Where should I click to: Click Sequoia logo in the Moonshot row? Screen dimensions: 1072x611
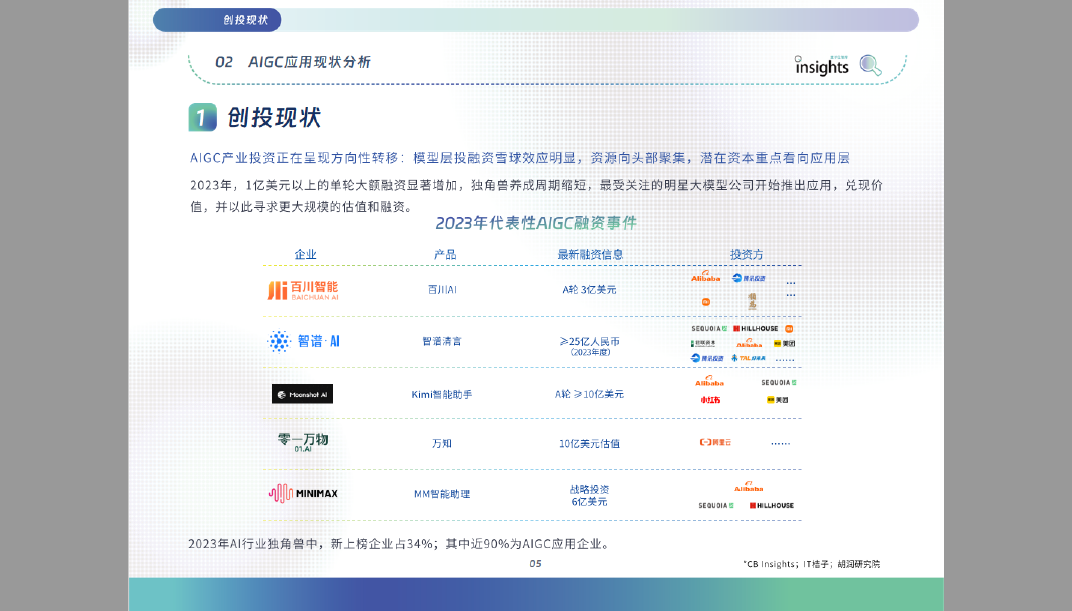(779, 383)
